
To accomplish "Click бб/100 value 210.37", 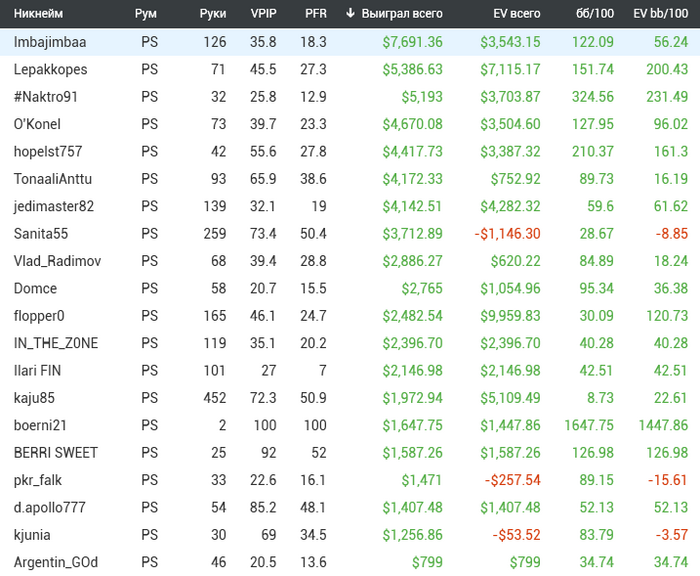I will pyautogui.click(x=593, y=151).
